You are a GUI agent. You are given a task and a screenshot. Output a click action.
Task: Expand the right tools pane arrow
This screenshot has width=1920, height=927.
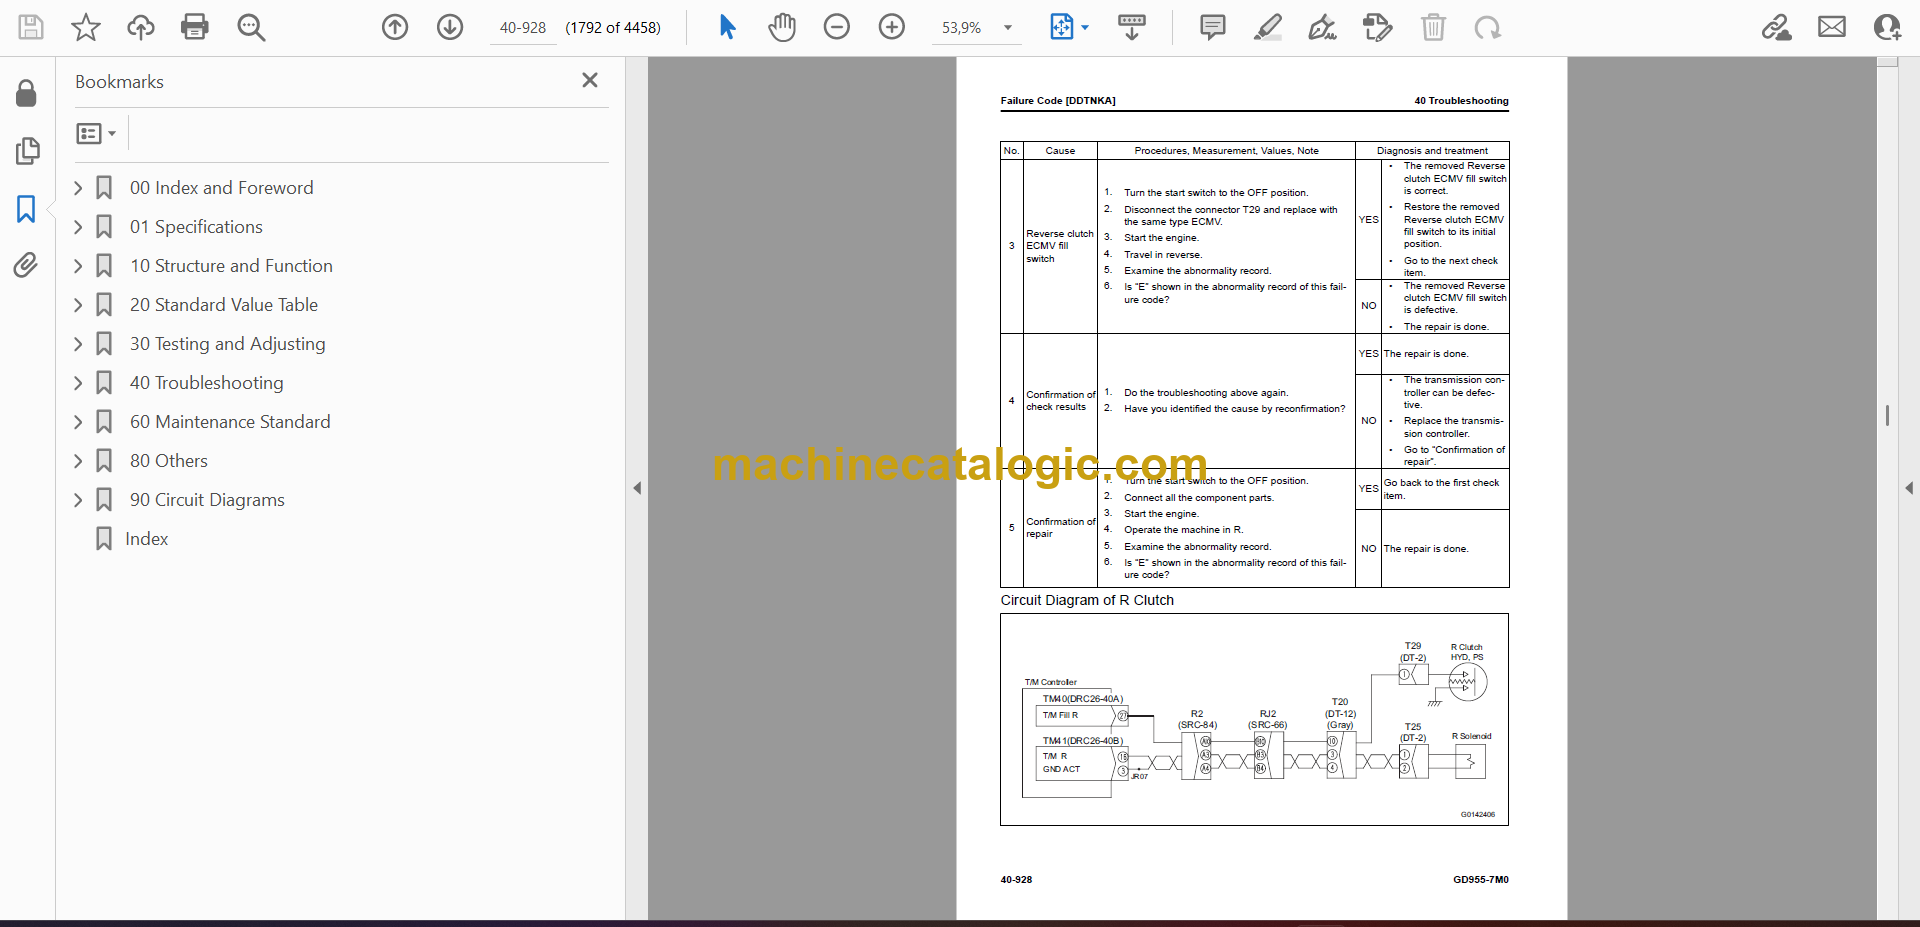click(1909, 488)
